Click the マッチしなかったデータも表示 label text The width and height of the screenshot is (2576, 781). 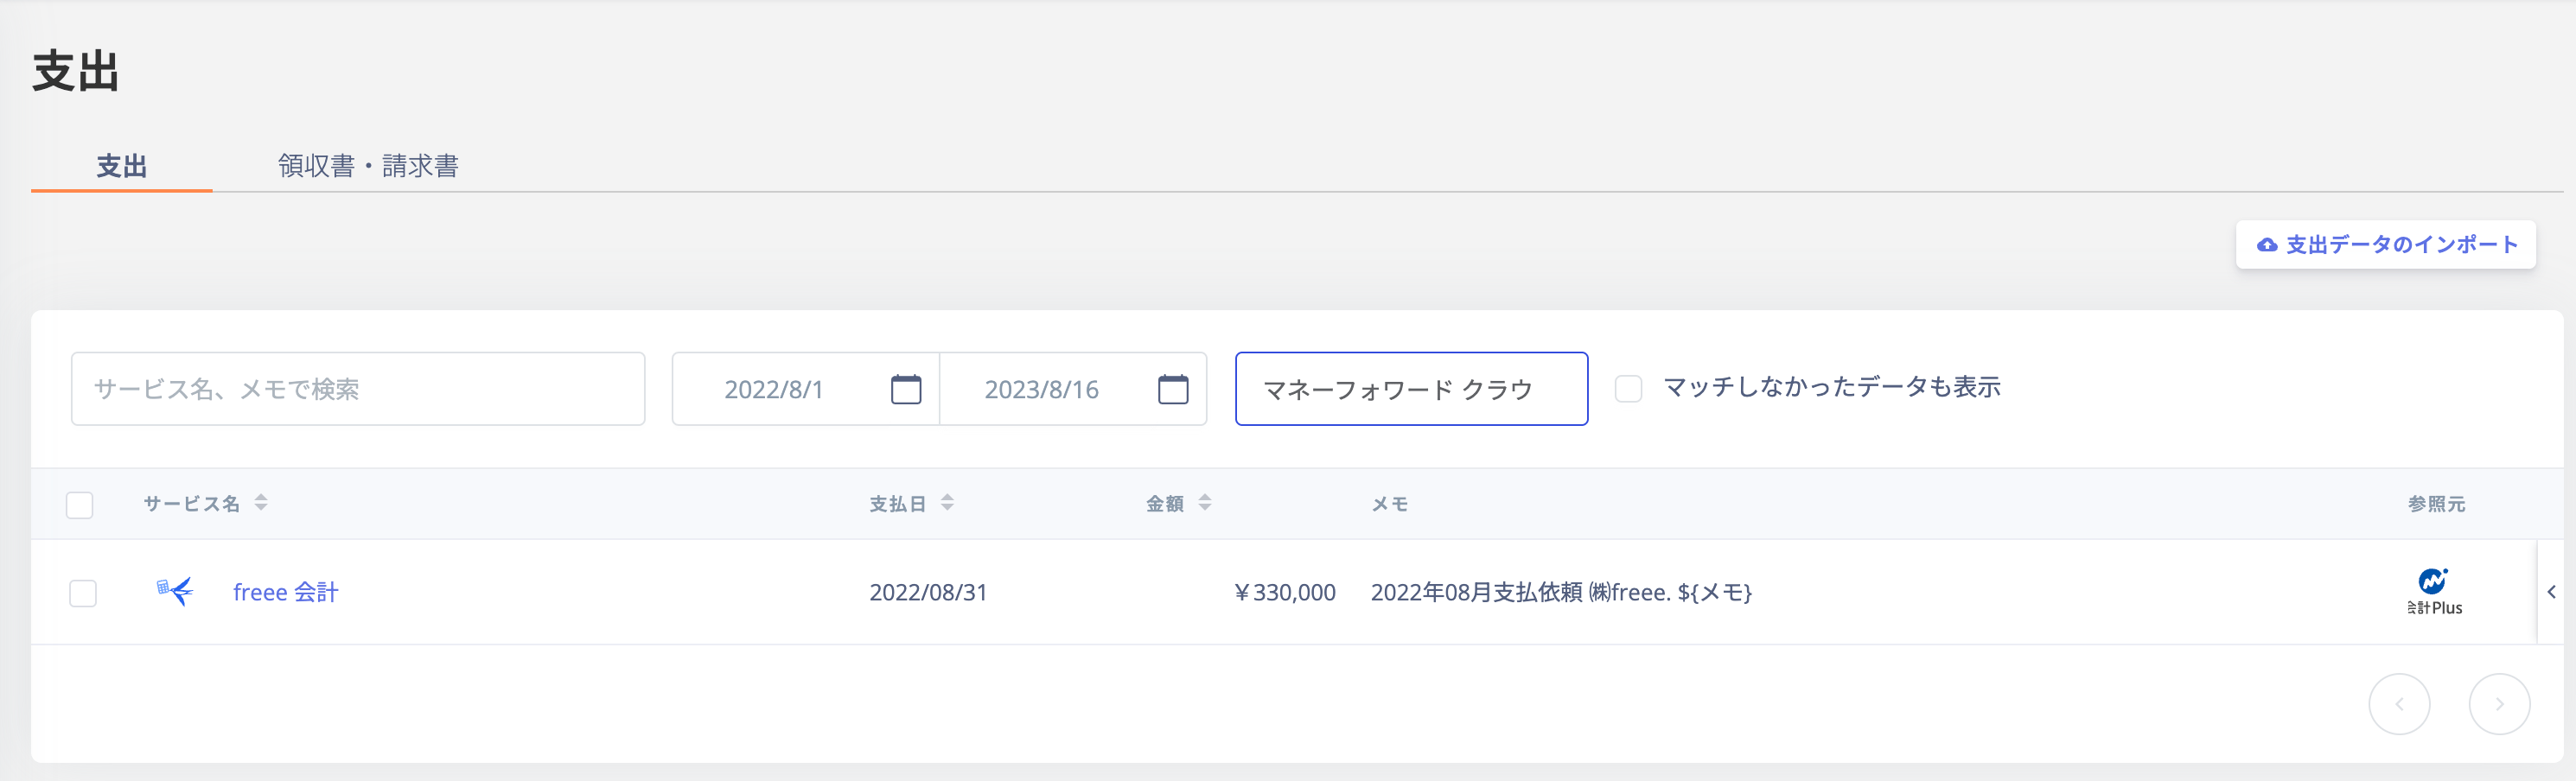click(x=1831, y=387)
